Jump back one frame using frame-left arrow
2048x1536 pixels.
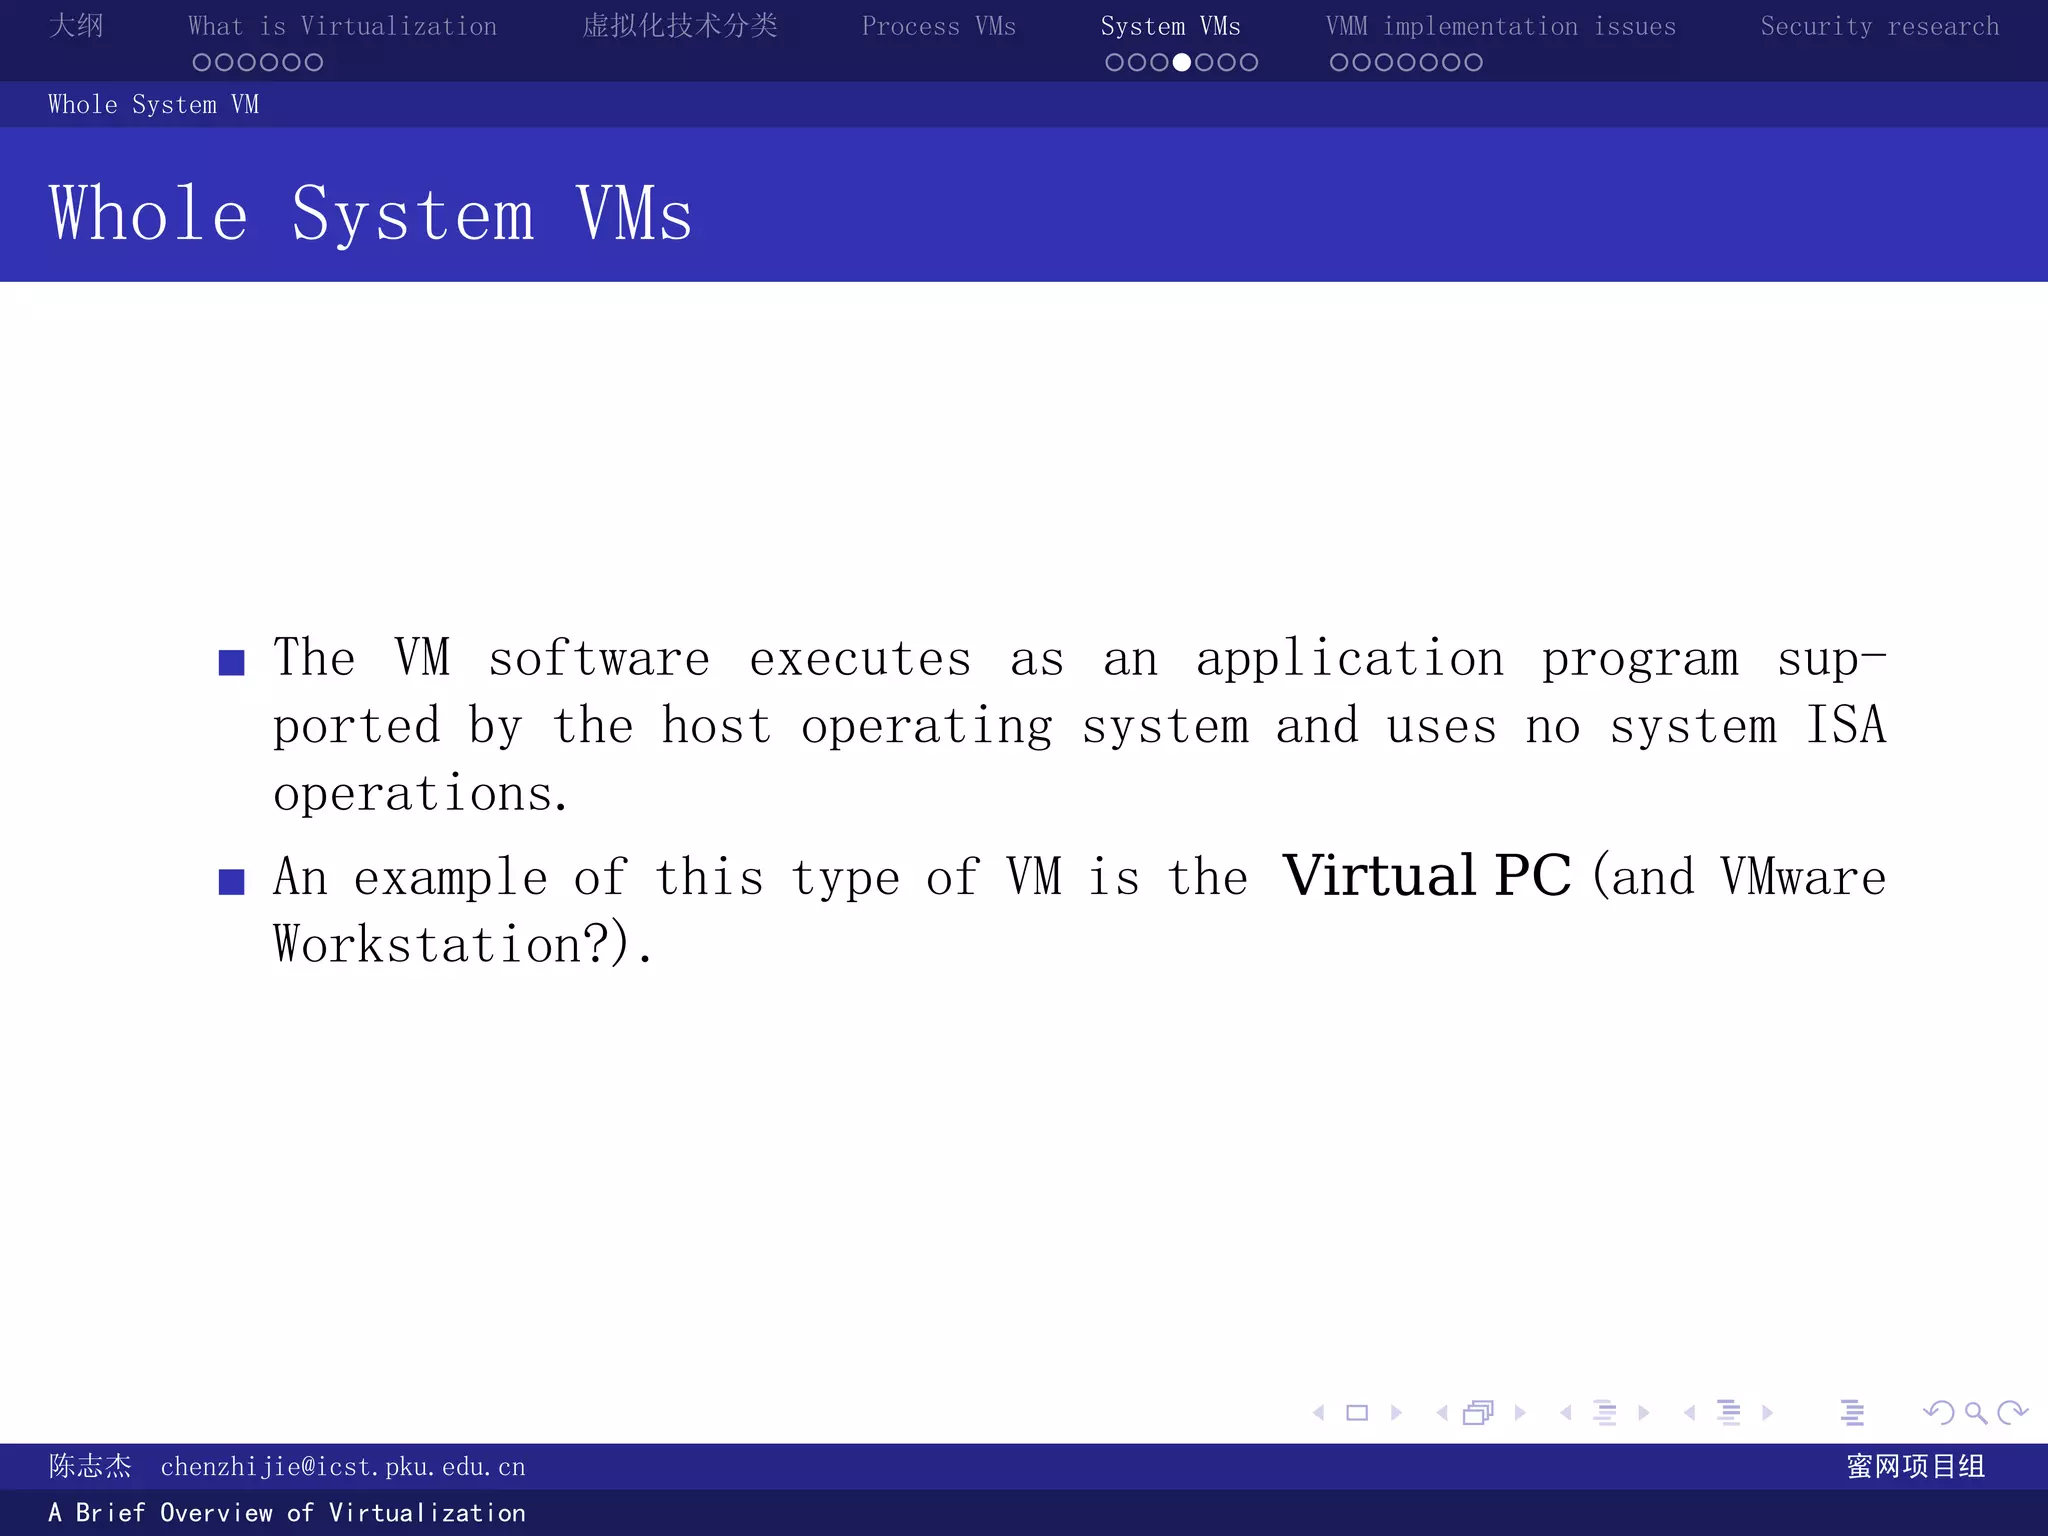point(1442,1413)
